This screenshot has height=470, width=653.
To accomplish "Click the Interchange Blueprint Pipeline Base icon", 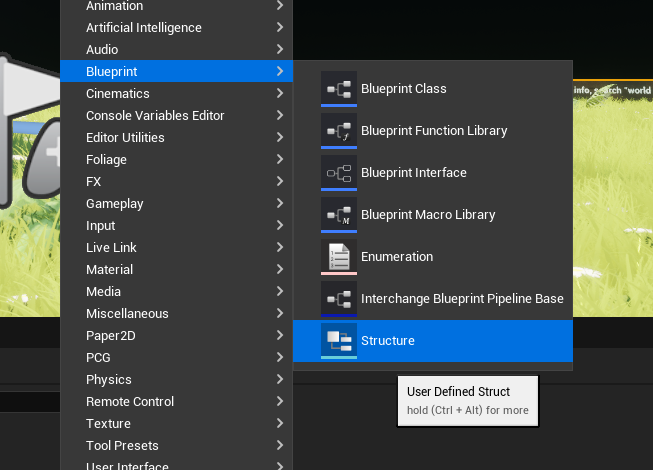I will pos(338,298).
